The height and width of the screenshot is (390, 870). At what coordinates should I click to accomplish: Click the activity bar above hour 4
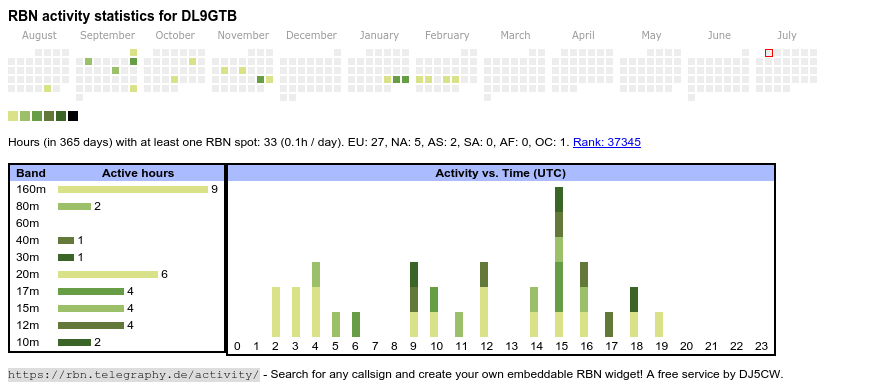click(316, 300)
